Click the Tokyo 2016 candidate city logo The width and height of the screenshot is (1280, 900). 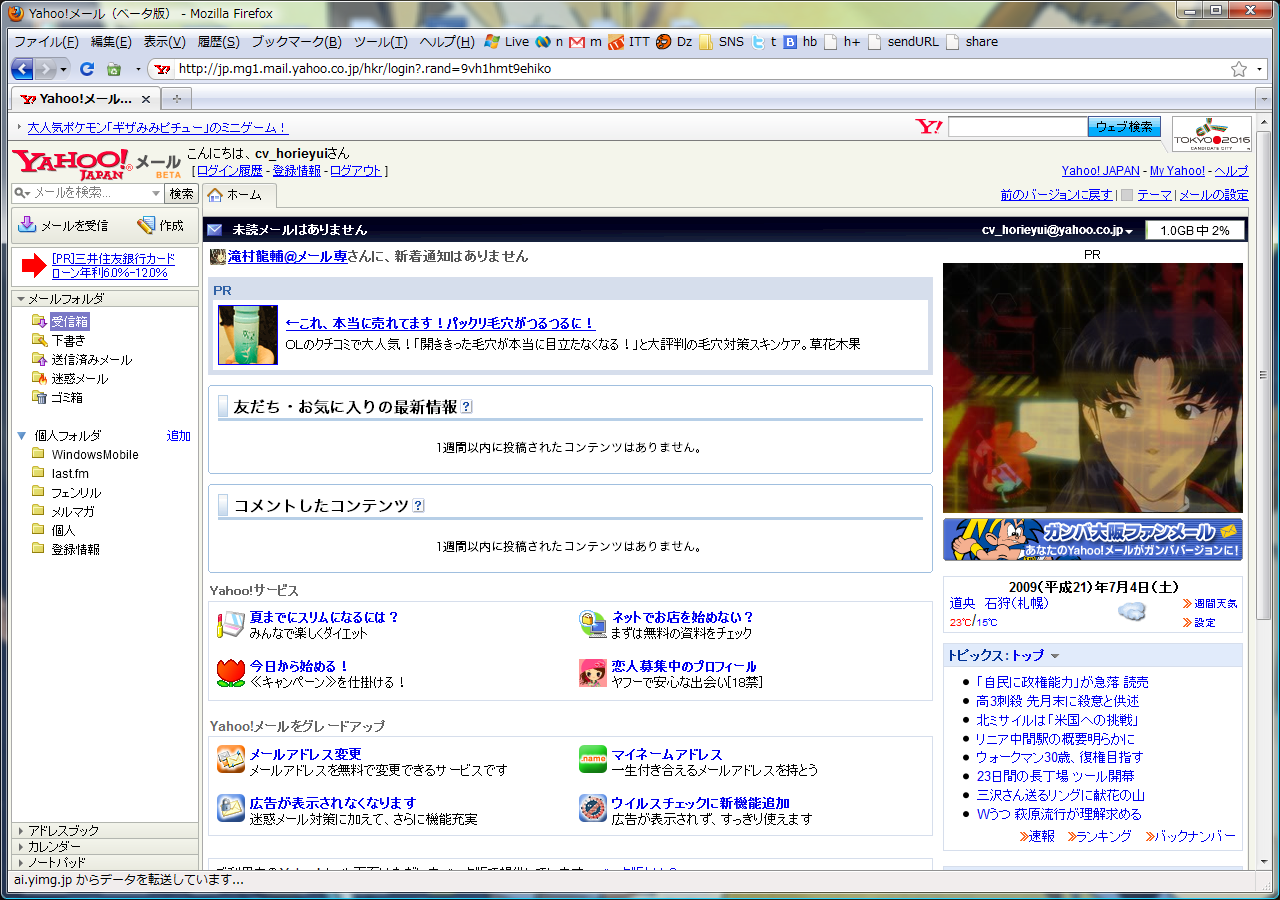pos(1211,134)
